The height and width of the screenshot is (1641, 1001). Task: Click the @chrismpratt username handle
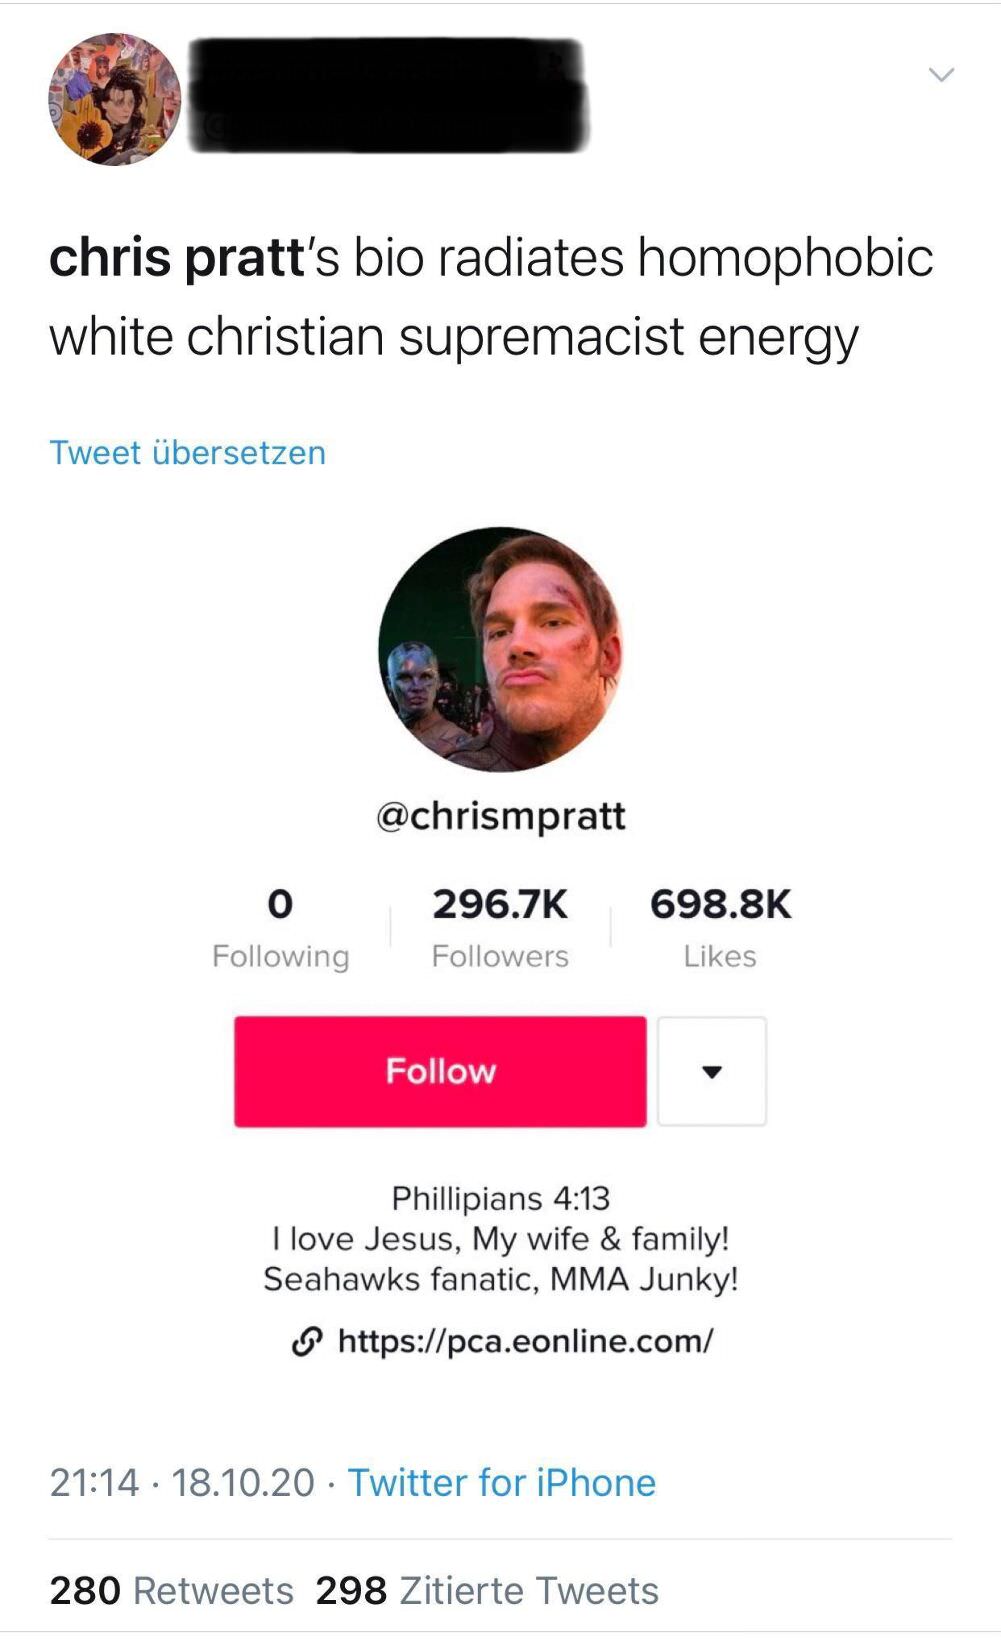500,815
